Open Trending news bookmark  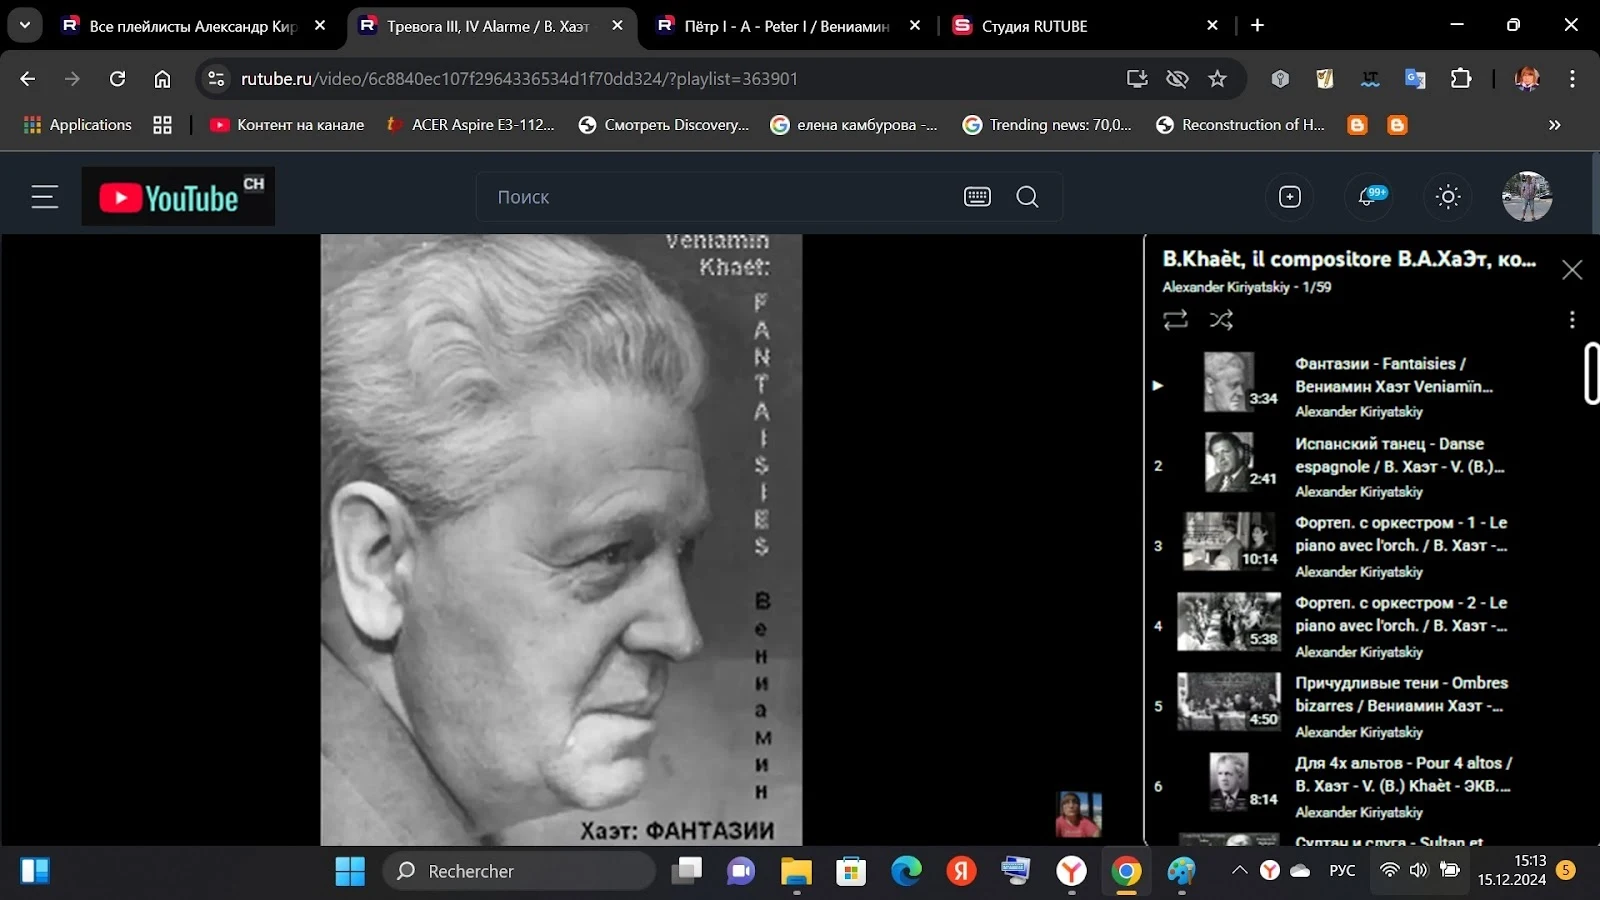[1047, 125]
